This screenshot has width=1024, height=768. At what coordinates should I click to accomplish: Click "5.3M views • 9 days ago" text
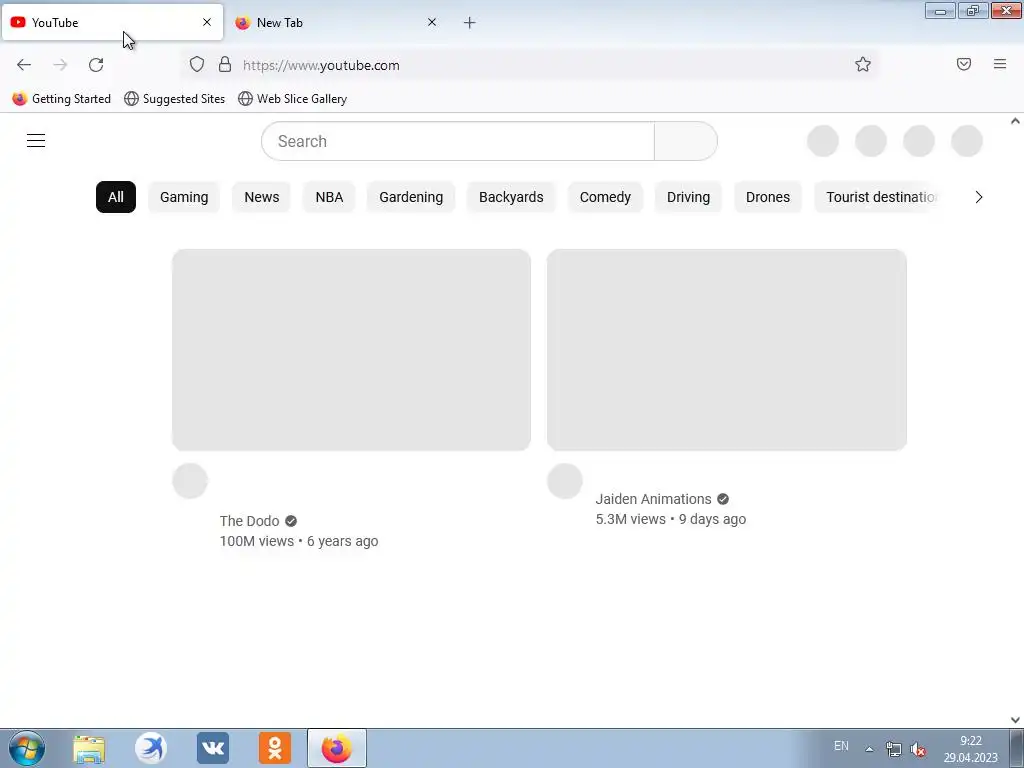coord(671,519)
